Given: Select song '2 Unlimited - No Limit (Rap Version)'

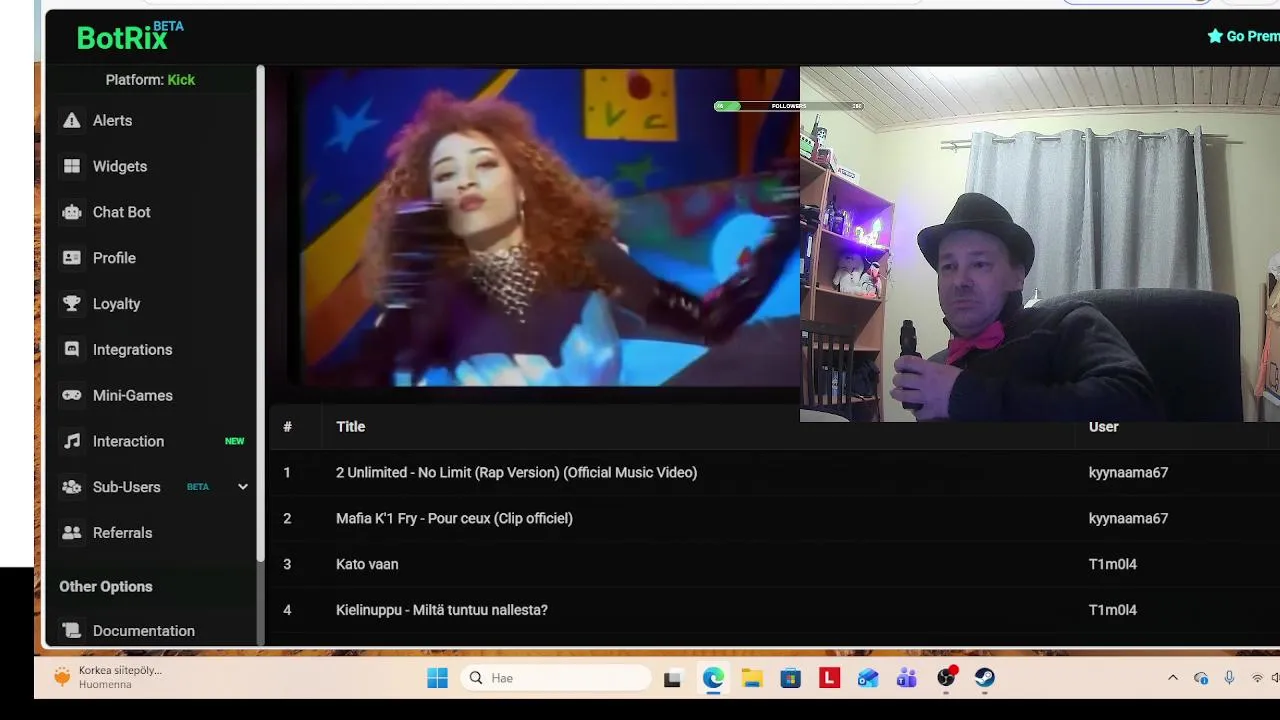Looking at the screenshot, I should tap(516, 473).
